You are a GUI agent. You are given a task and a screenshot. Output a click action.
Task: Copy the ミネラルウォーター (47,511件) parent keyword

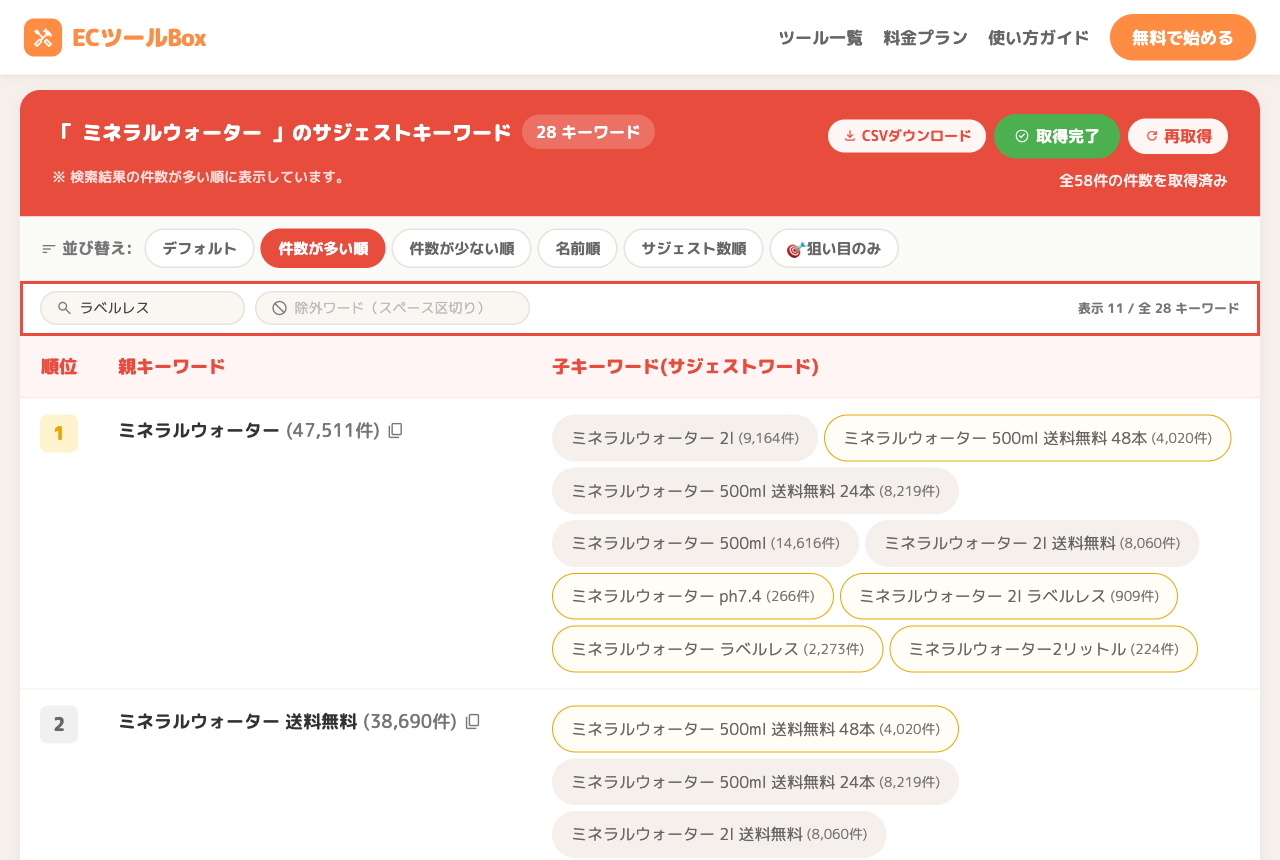395,430
